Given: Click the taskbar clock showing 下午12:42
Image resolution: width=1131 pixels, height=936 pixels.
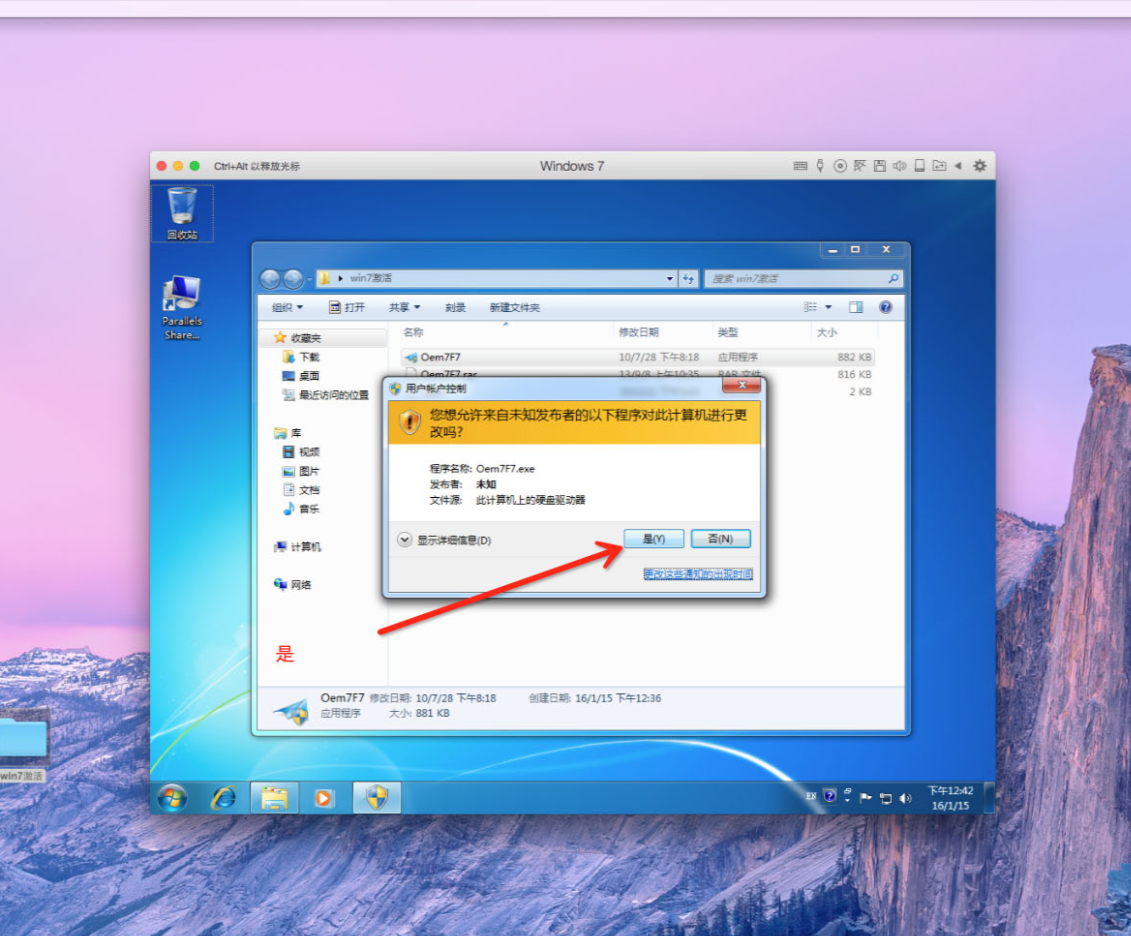Looking at the screenshot, I should pyautogui.click(x=950, y=798).
